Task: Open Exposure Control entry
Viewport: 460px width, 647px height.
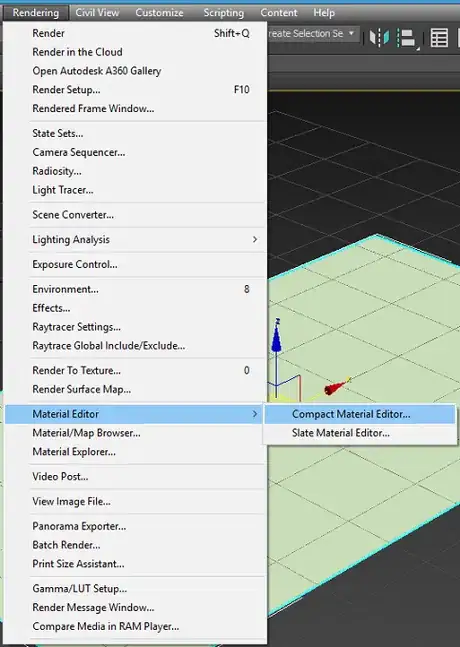Action: [x=135, y=264]
